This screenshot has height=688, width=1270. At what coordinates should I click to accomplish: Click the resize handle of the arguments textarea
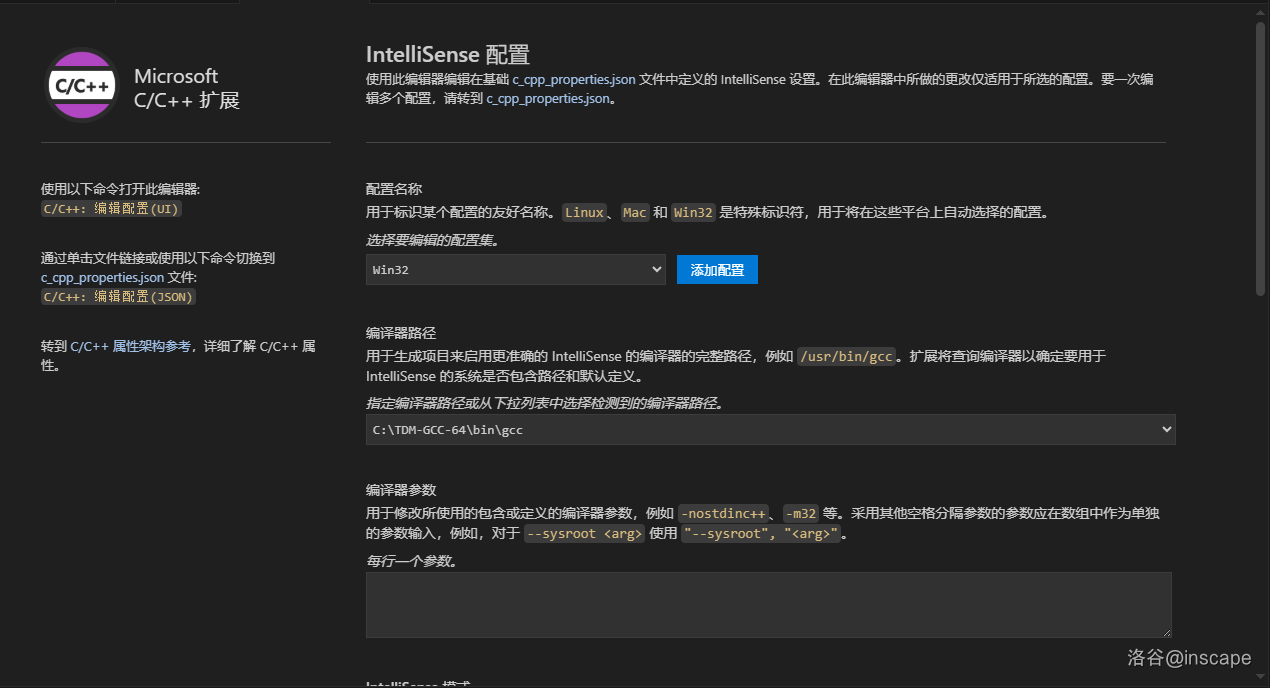click(x=1165, y=632)
